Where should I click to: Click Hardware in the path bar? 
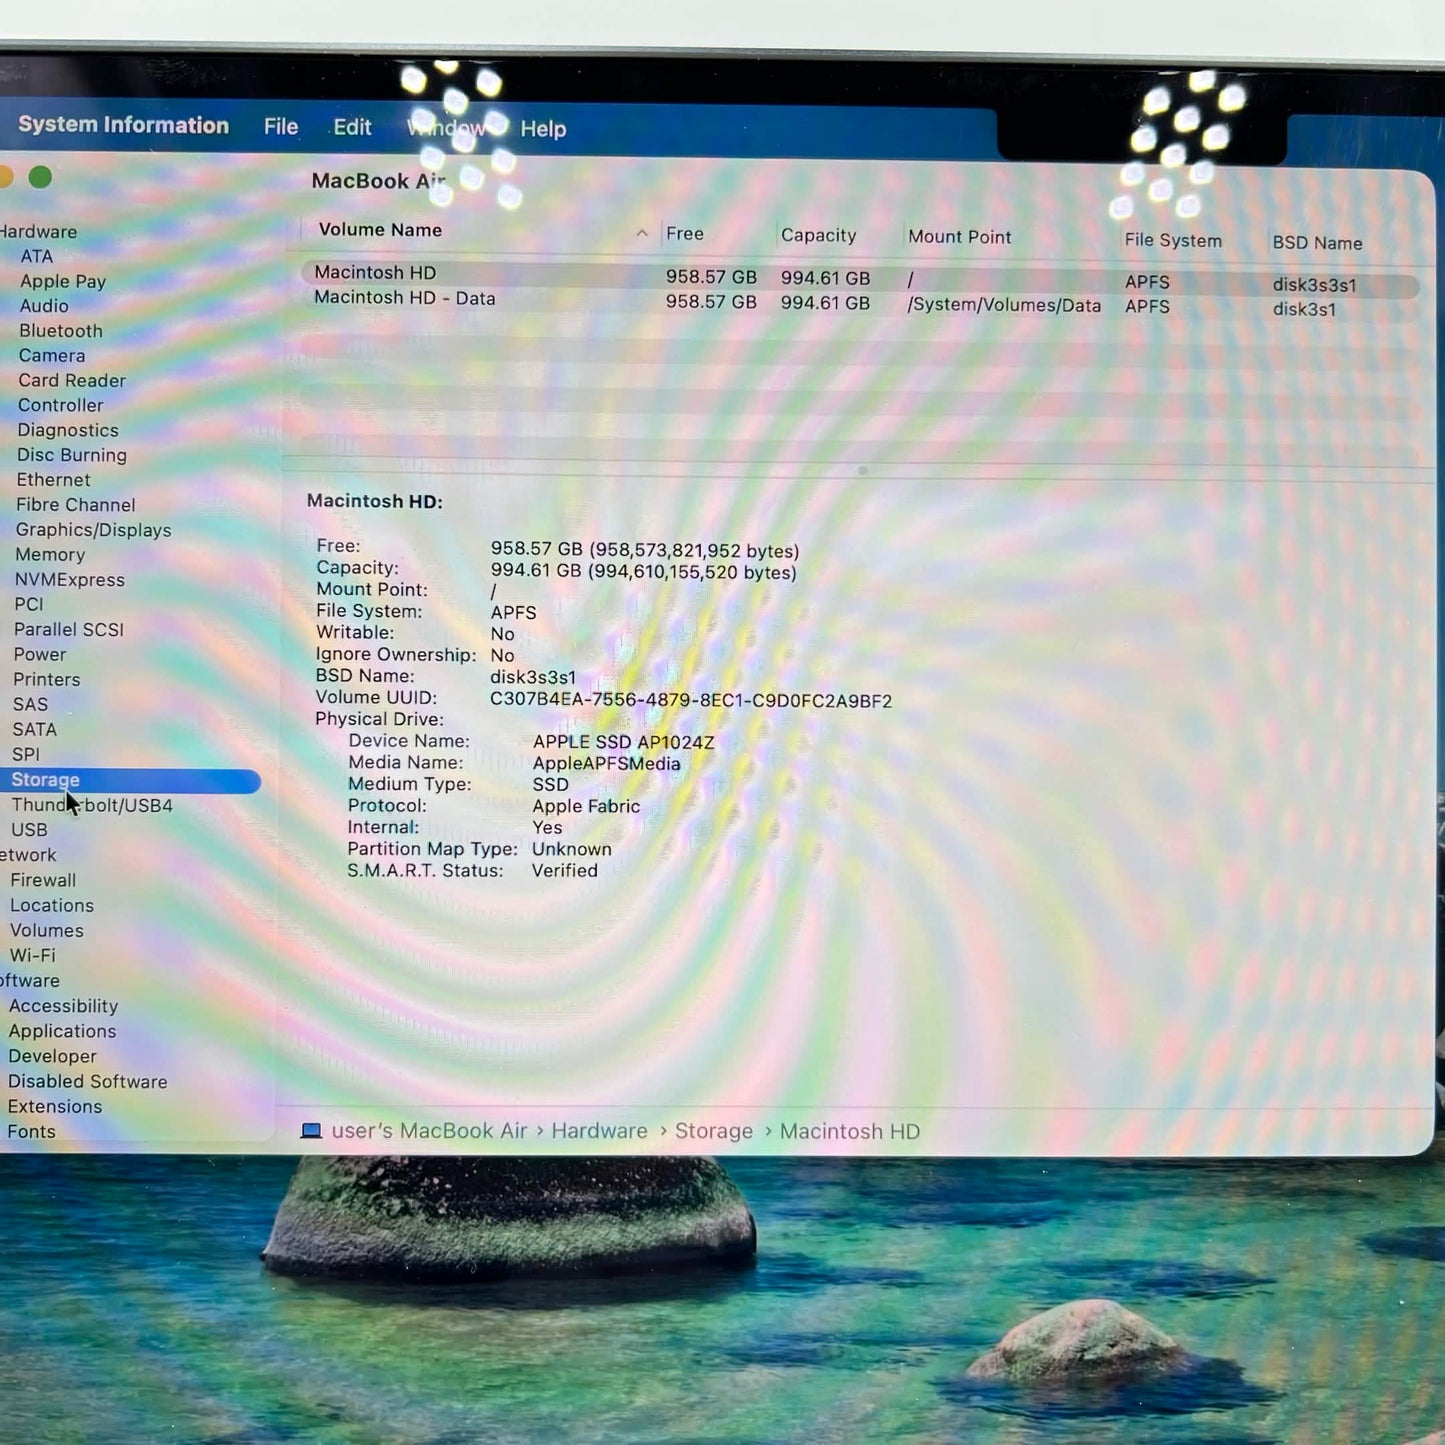click(599, 1131)
